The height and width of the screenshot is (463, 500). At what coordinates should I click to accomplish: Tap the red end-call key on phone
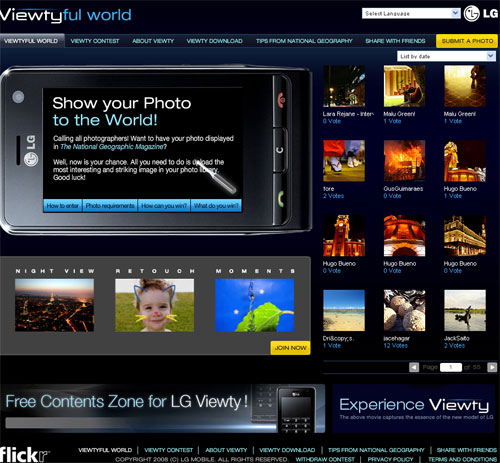point(282,100)
